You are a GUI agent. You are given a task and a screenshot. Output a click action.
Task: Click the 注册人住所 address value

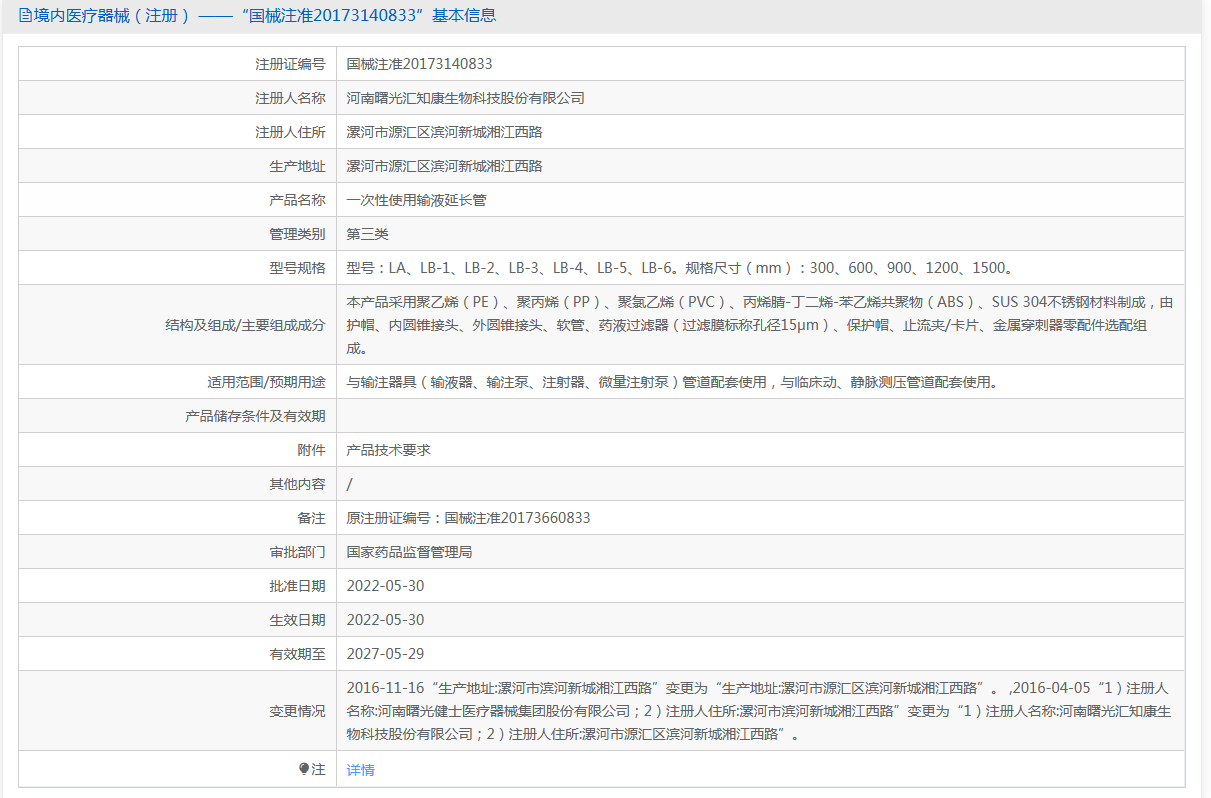[x=444, y=132]
